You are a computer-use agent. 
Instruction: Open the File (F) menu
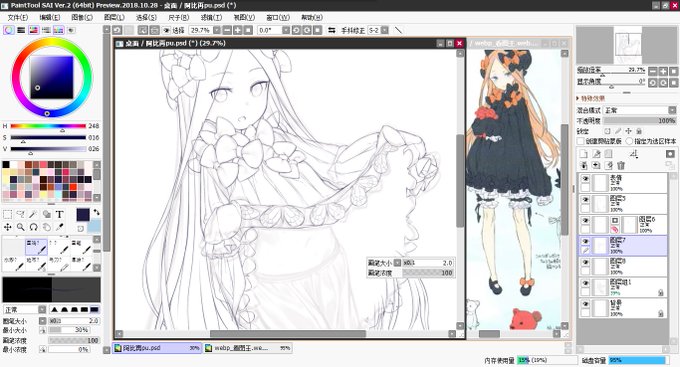(x=18, y=17)
